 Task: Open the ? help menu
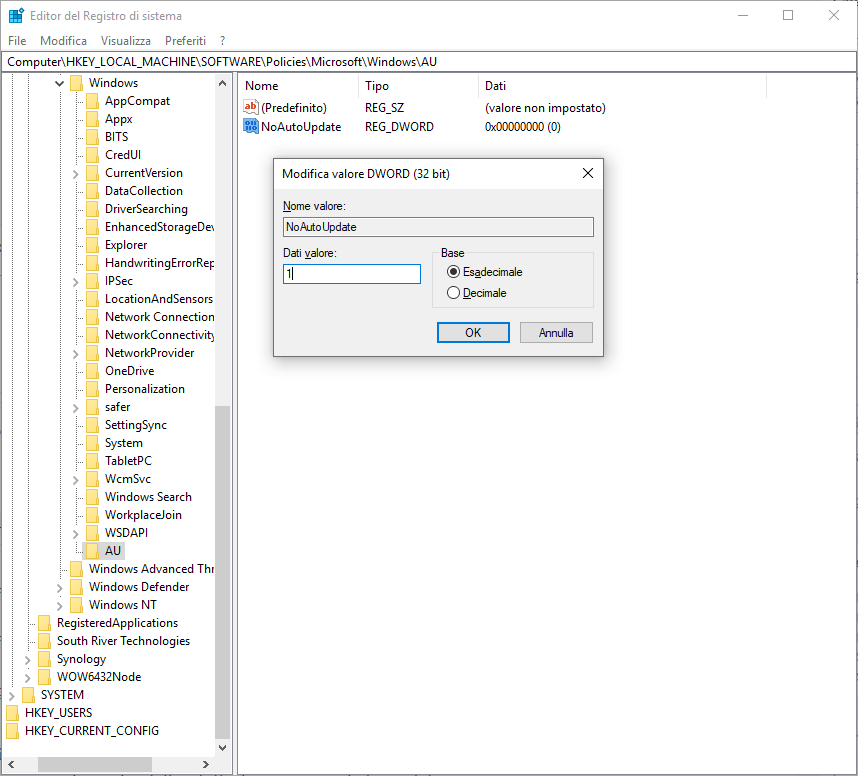tap(223, 40)
